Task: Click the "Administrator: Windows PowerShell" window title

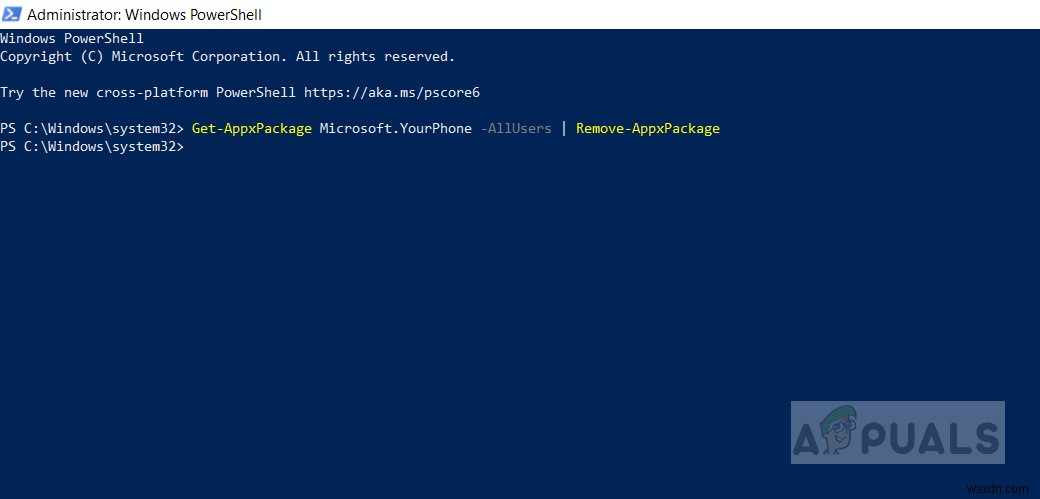Action: coord(144,15)
